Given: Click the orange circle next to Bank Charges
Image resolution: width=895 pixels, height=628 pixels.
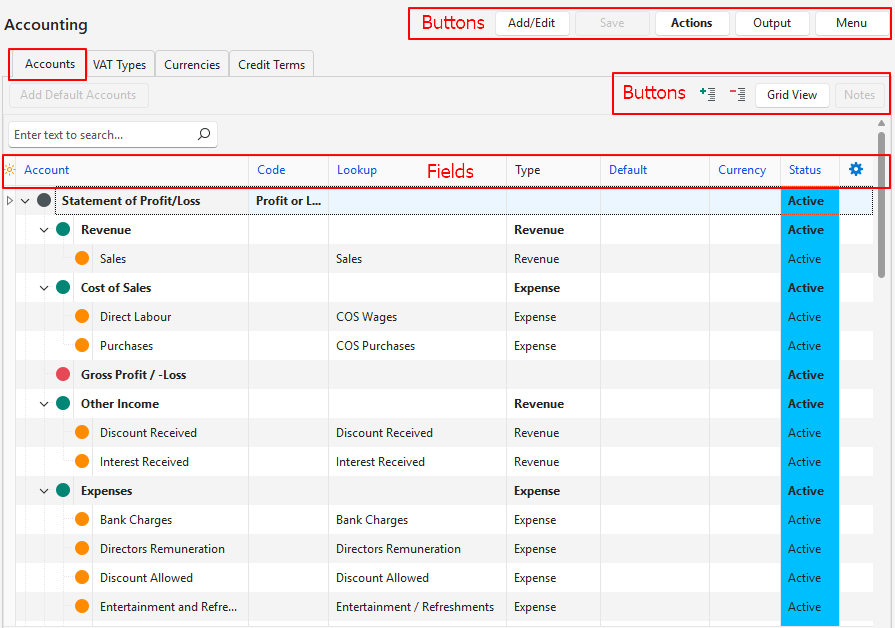Looking at the screenshot, I should [x=82, y=520].
